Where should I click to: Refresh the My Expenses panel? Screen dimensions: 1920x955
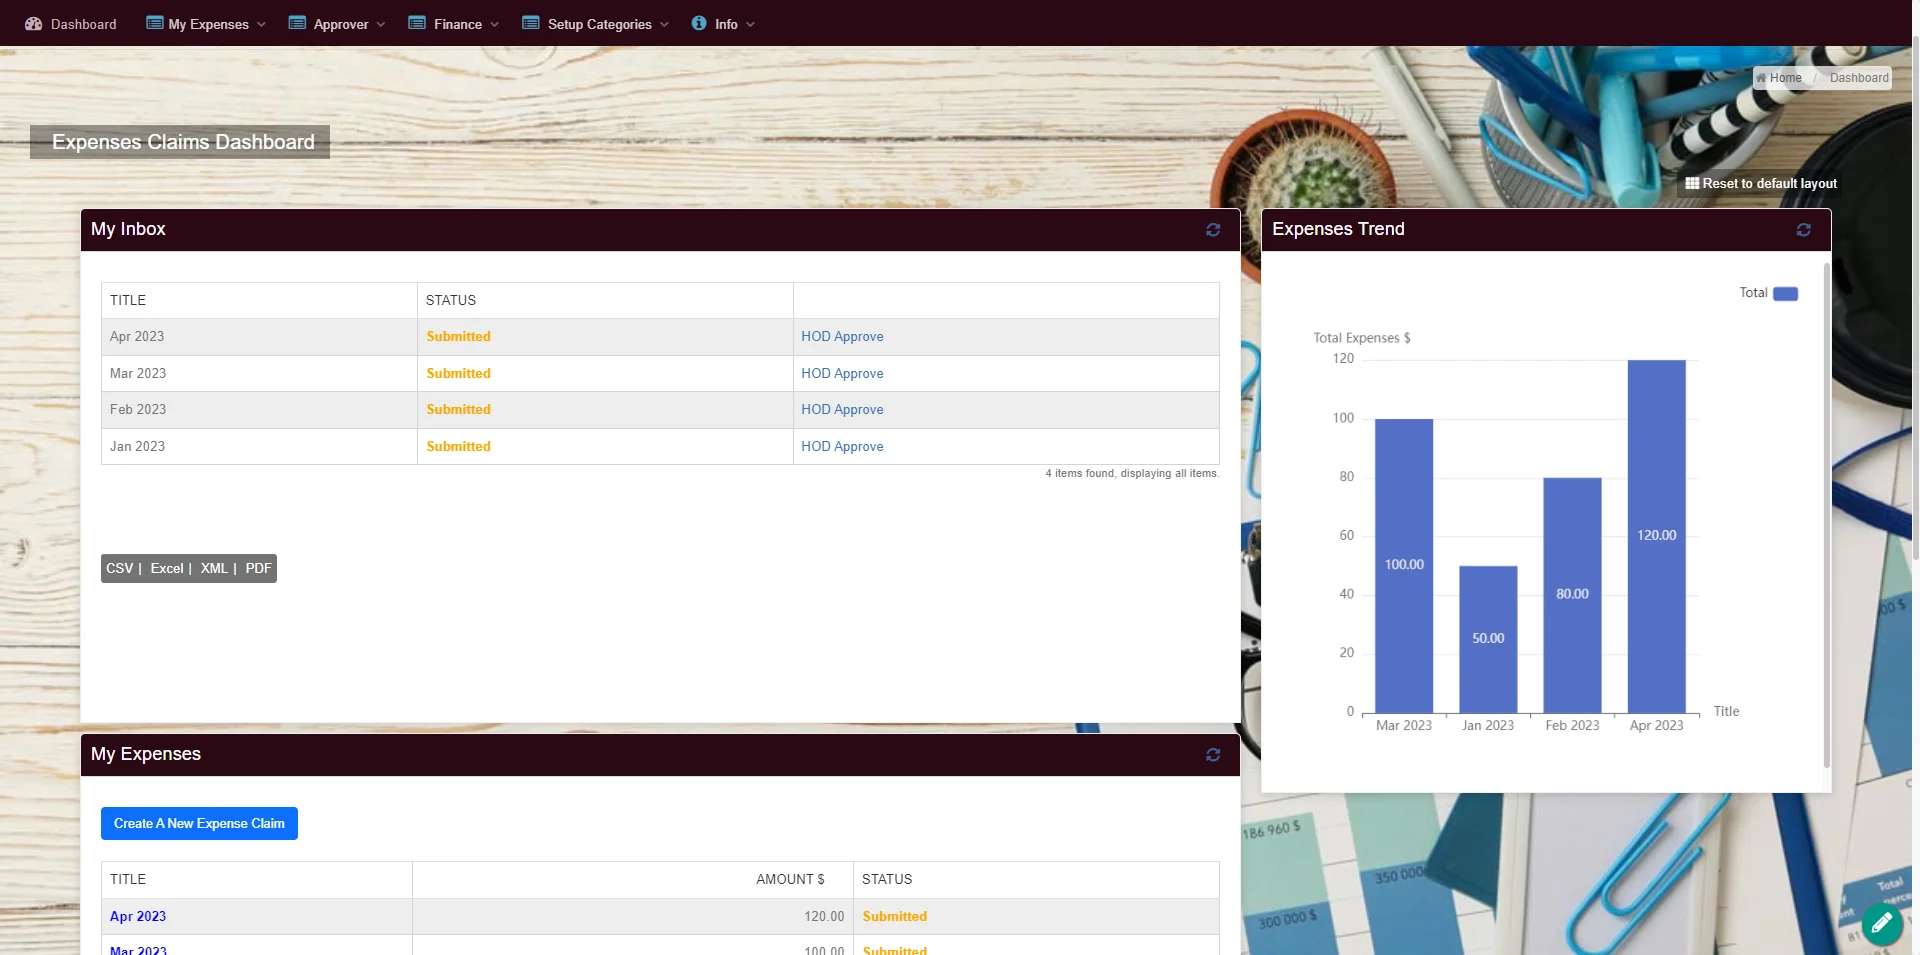1213,755
